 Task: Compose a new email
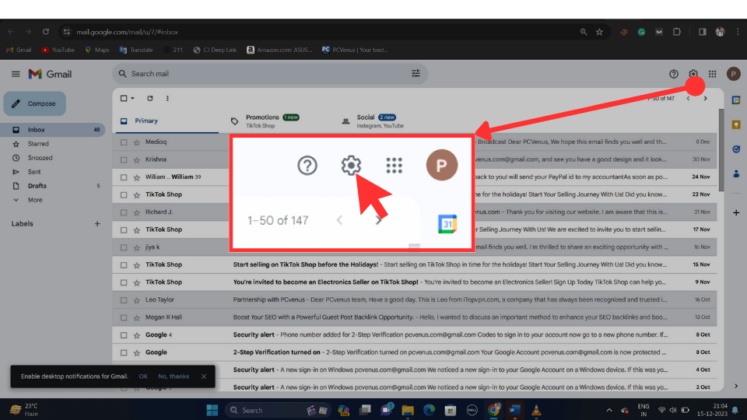35,103
